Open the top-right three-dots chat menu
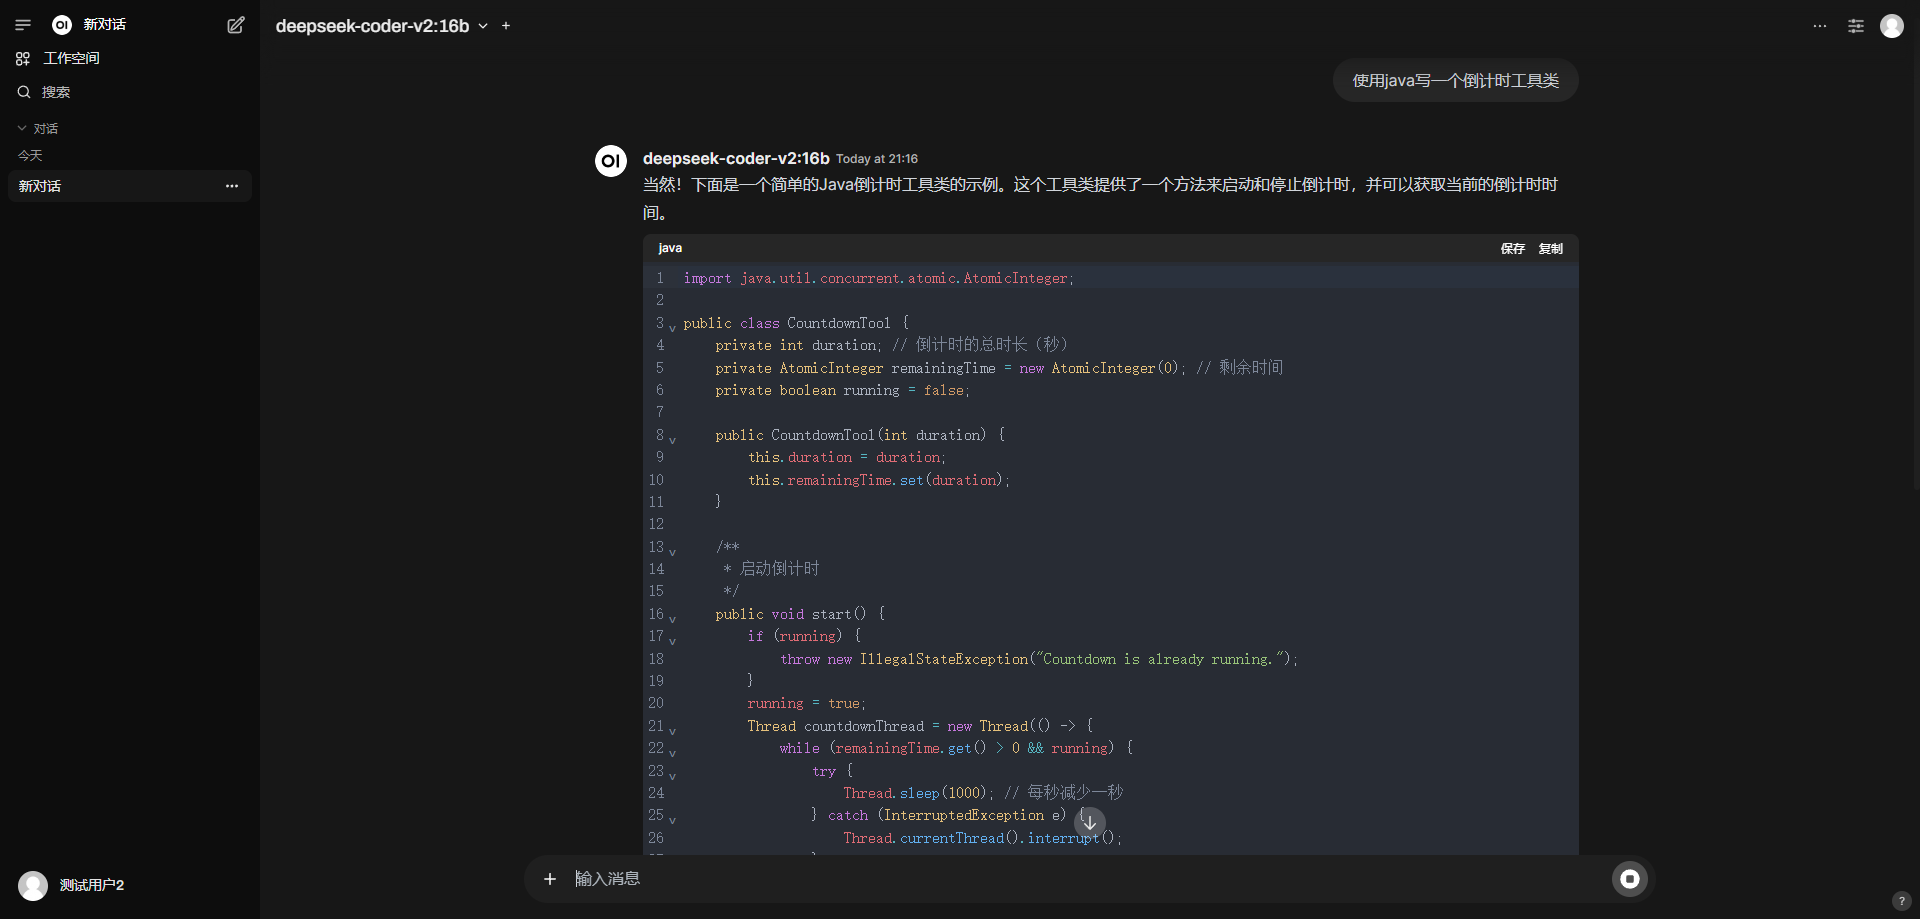 tap(1819, 26)
